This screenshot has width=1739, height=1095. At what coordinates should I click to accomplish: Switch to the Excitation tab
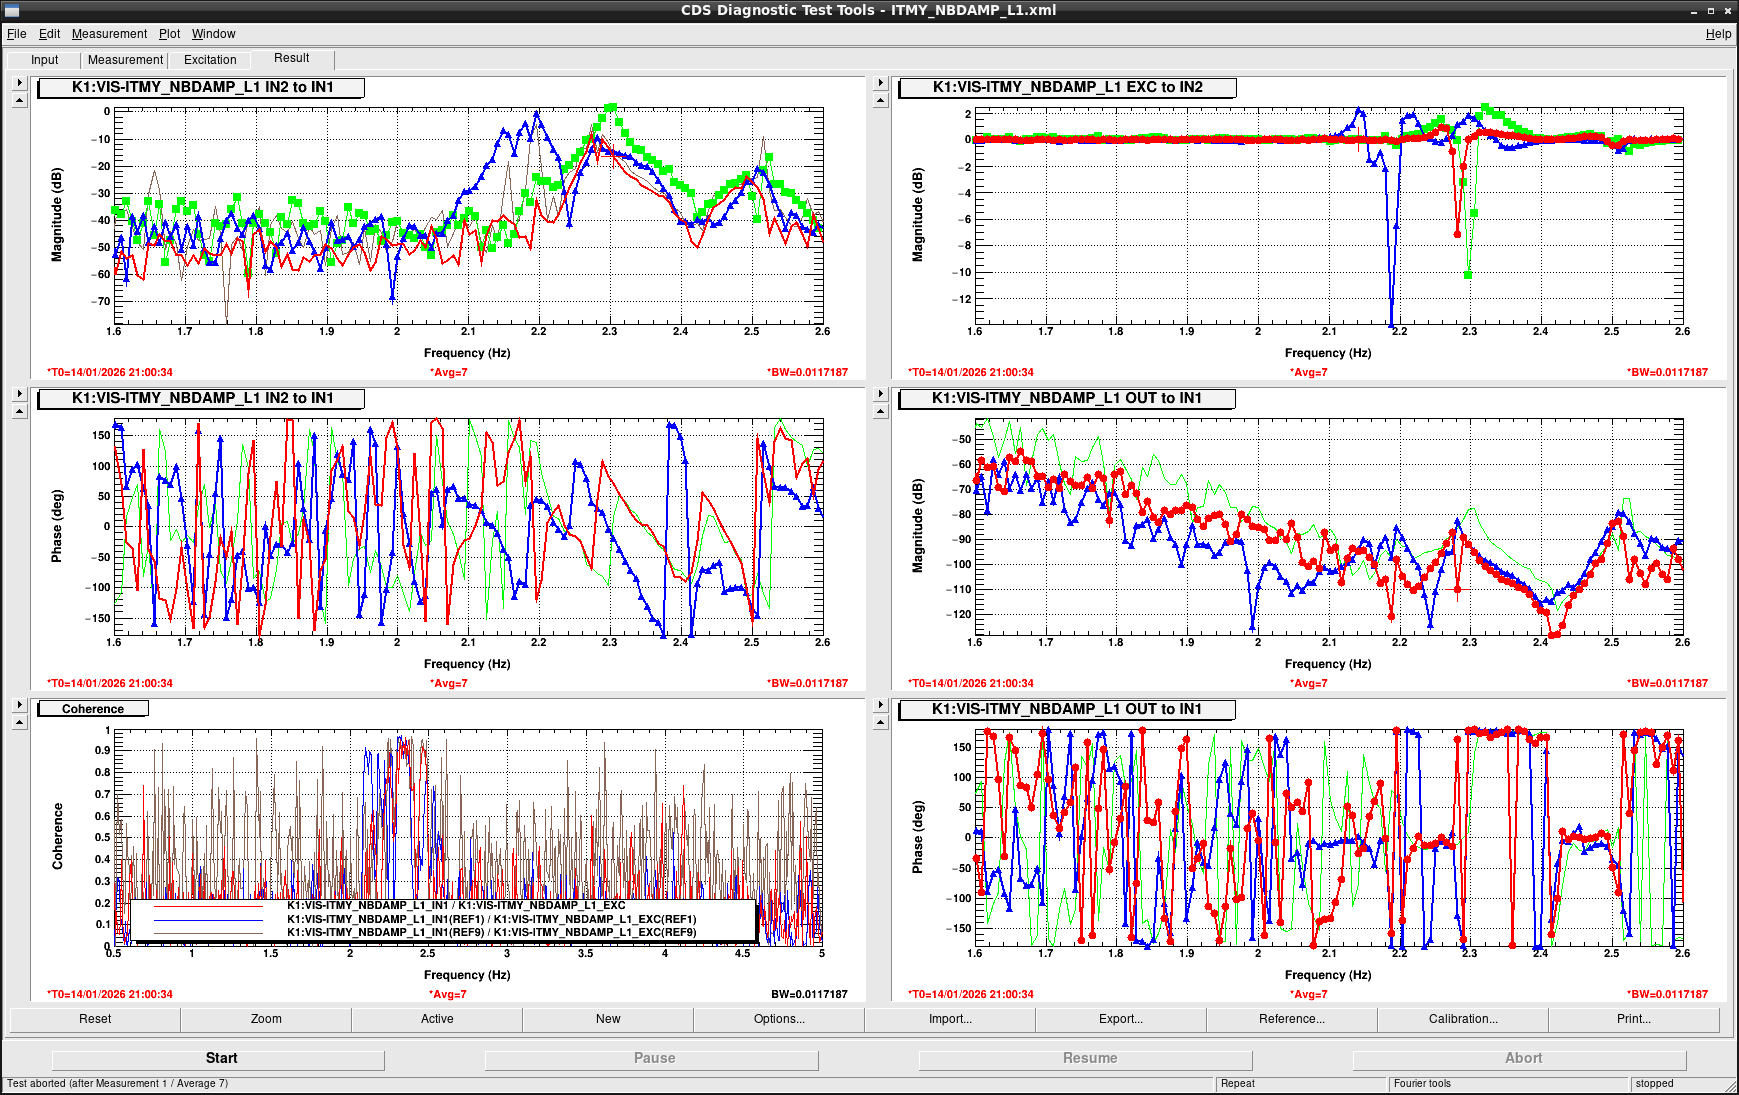point(210,60)
